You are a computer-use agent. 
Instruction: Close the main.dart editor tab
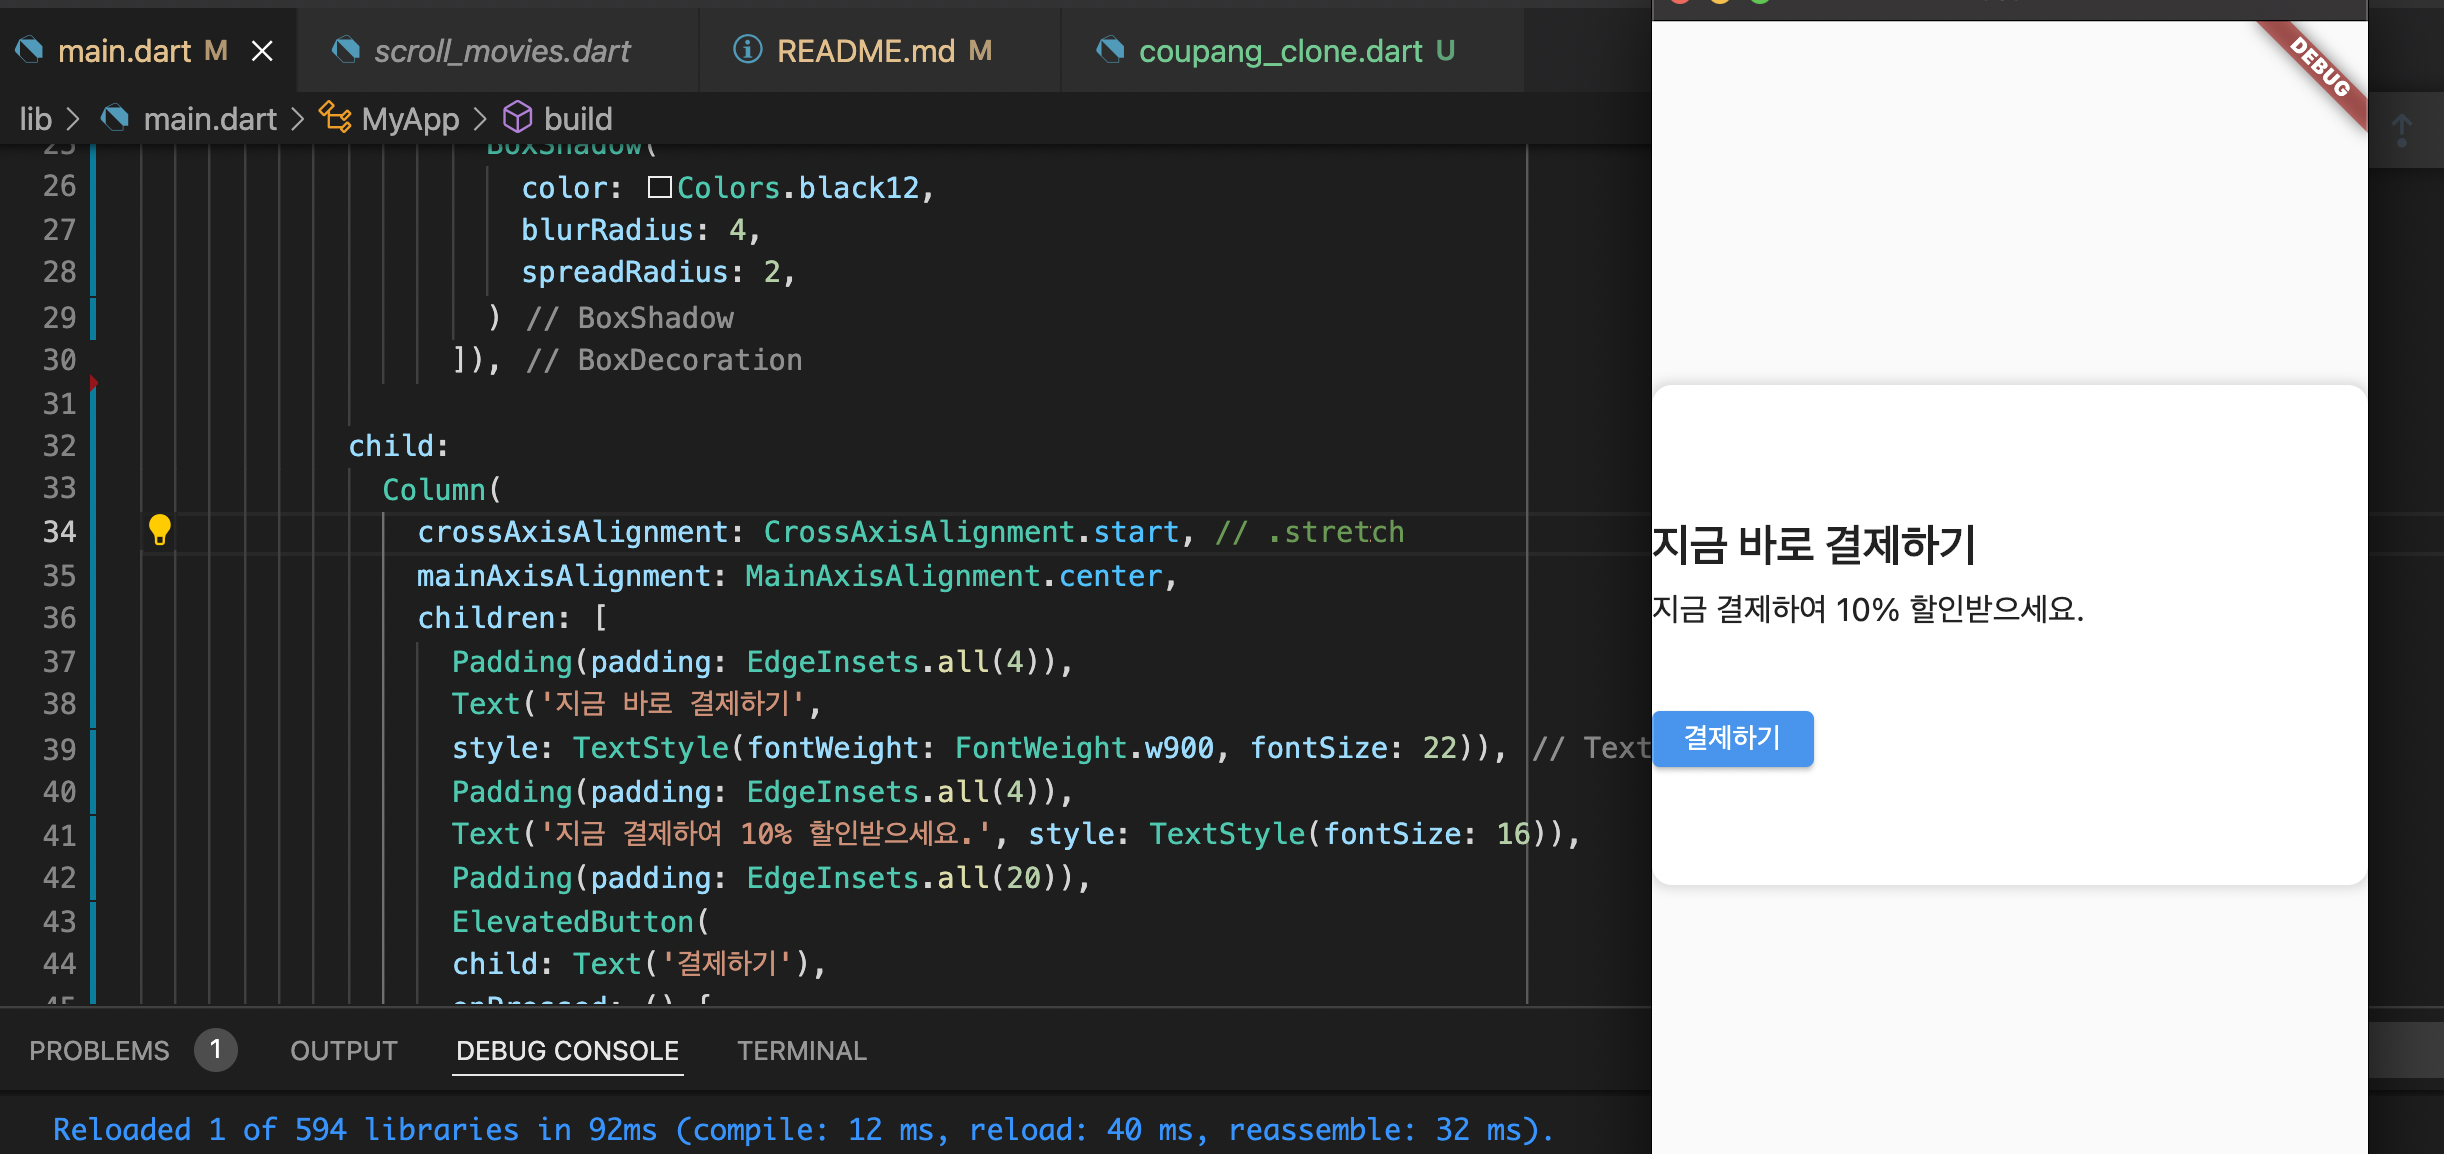pos(262,51)
